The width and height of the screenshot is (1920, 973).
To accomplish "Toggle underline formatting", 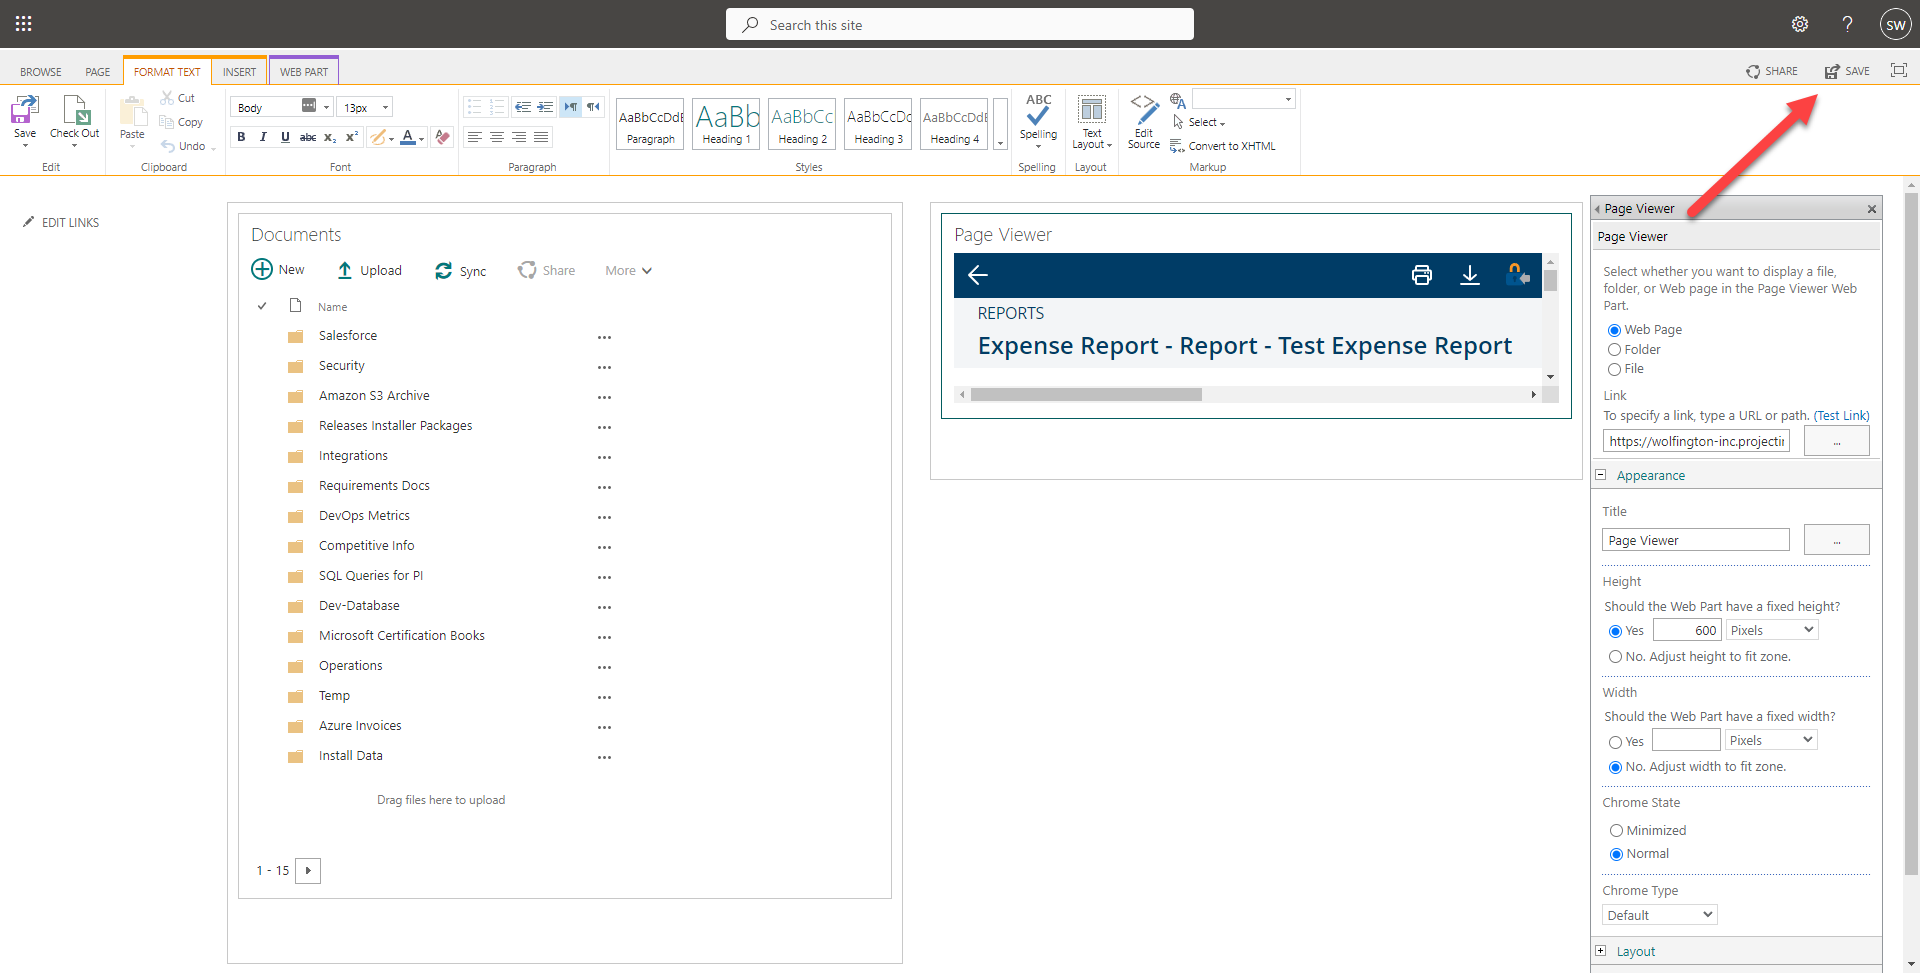I will [x=285, y=137].
